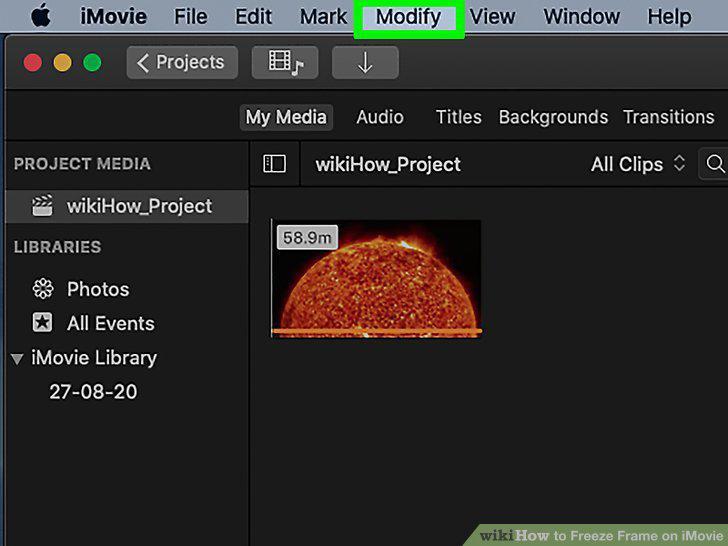The image size is (728, 546).
Task: Select the 27-08-20 event
Action: click(93, 392)
